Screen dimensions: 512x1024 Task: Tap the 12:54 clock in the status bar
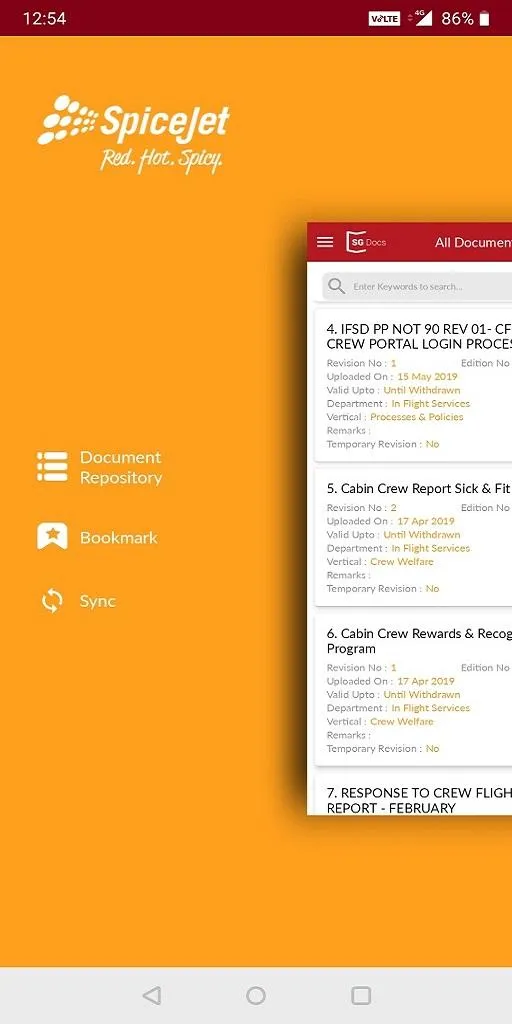pos(44,18)
